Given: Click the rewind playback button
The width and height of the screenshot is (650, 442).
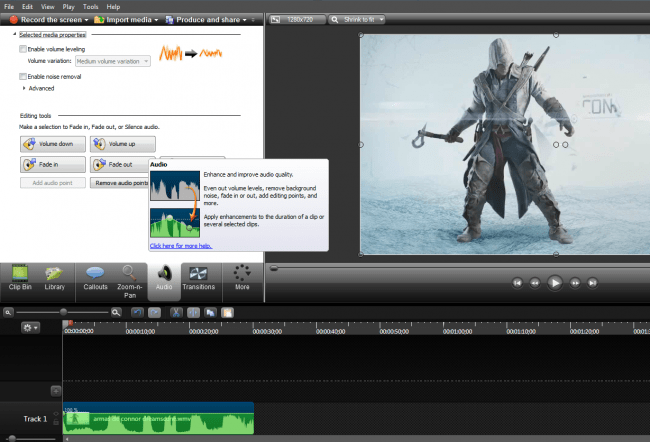Looking at the screenshot, I should click(535, 283).
